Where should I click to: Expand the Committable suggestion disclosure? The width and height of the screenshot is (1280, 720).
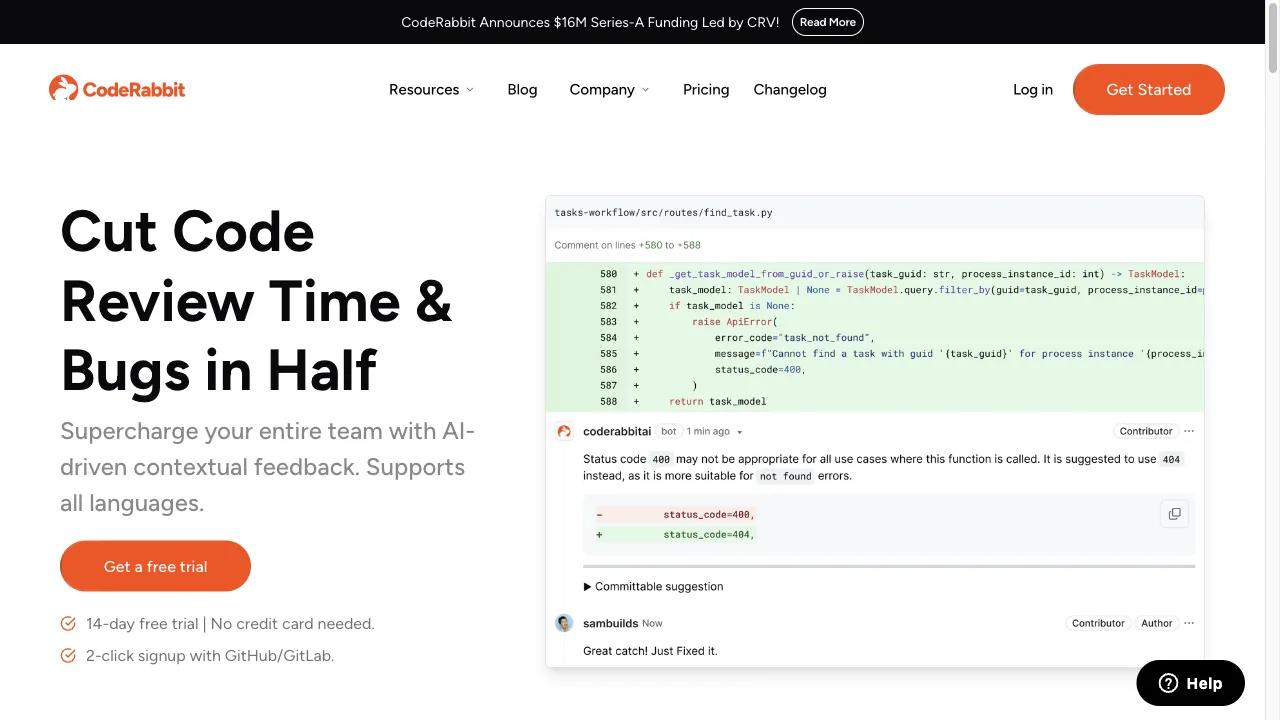tap(653, 586)
